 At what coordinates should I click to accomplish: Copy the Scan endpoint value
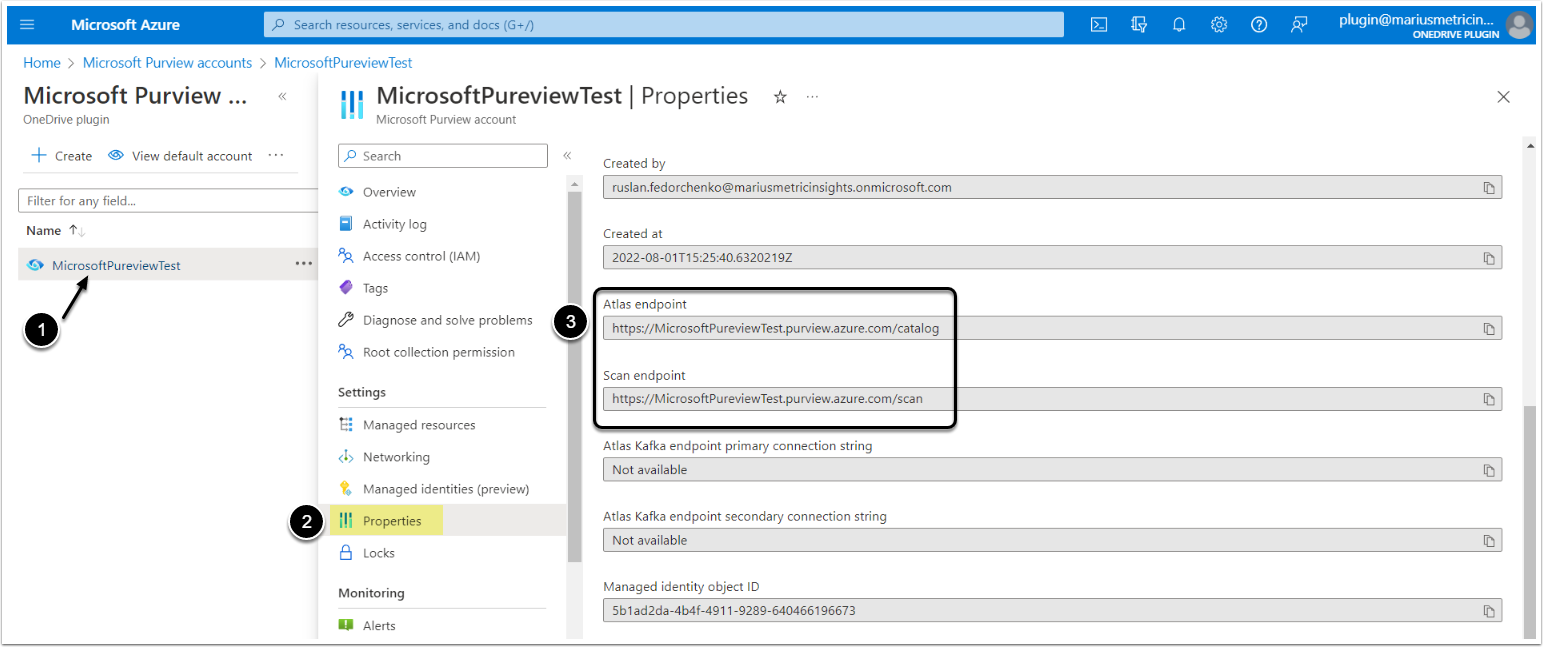[1488, 399]
